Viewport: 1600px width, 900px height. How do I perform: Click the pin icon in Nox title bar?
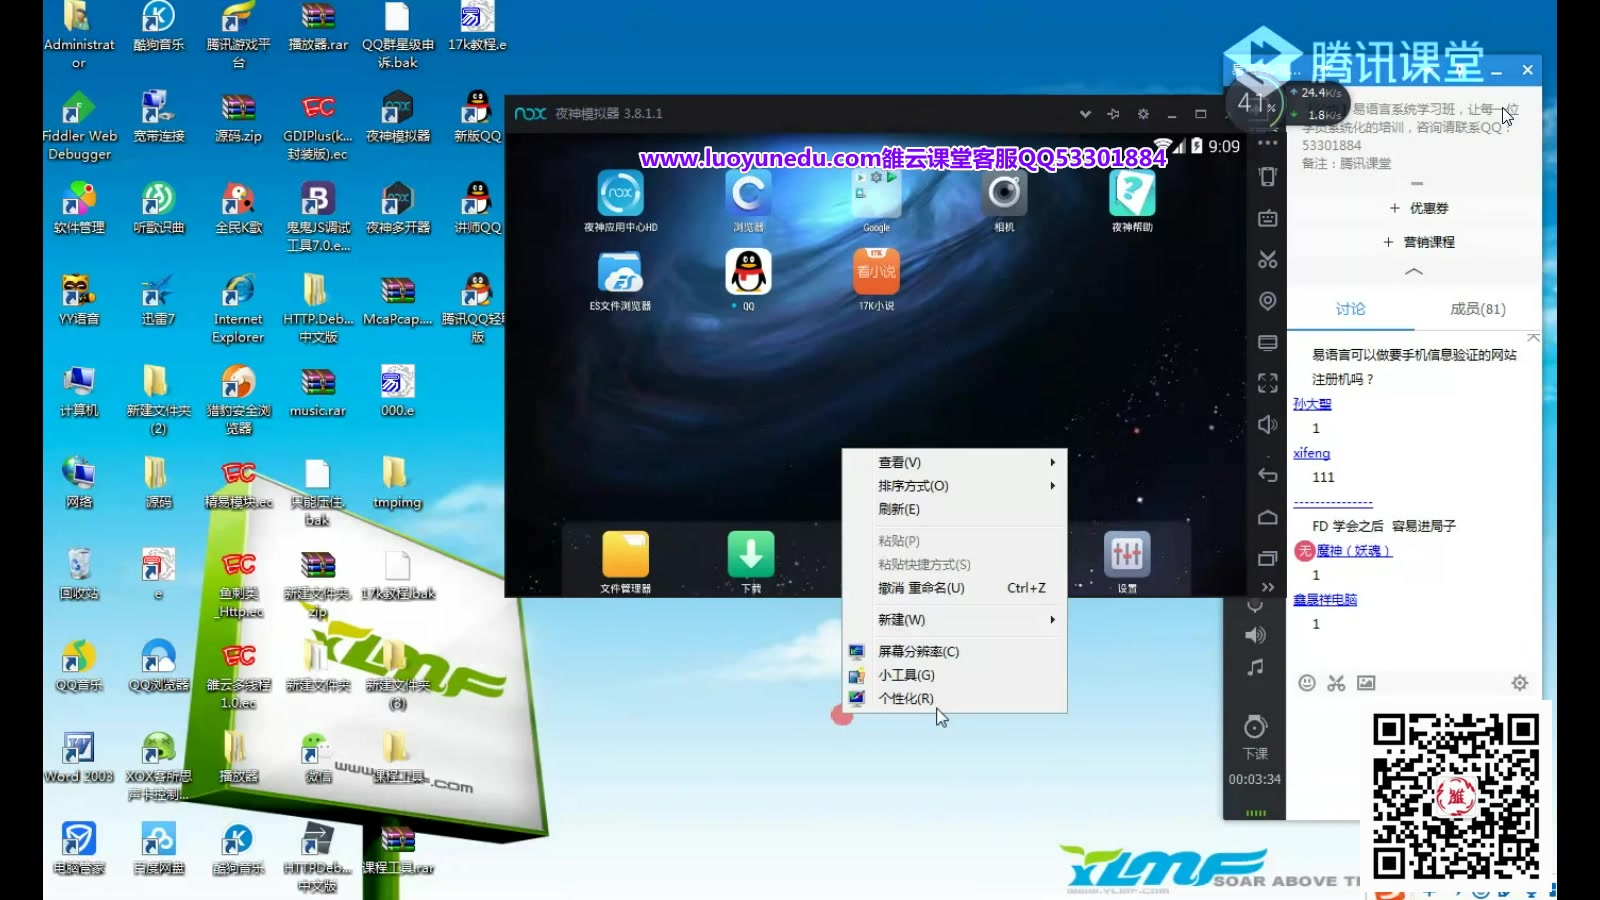(x=1113, y=114)
